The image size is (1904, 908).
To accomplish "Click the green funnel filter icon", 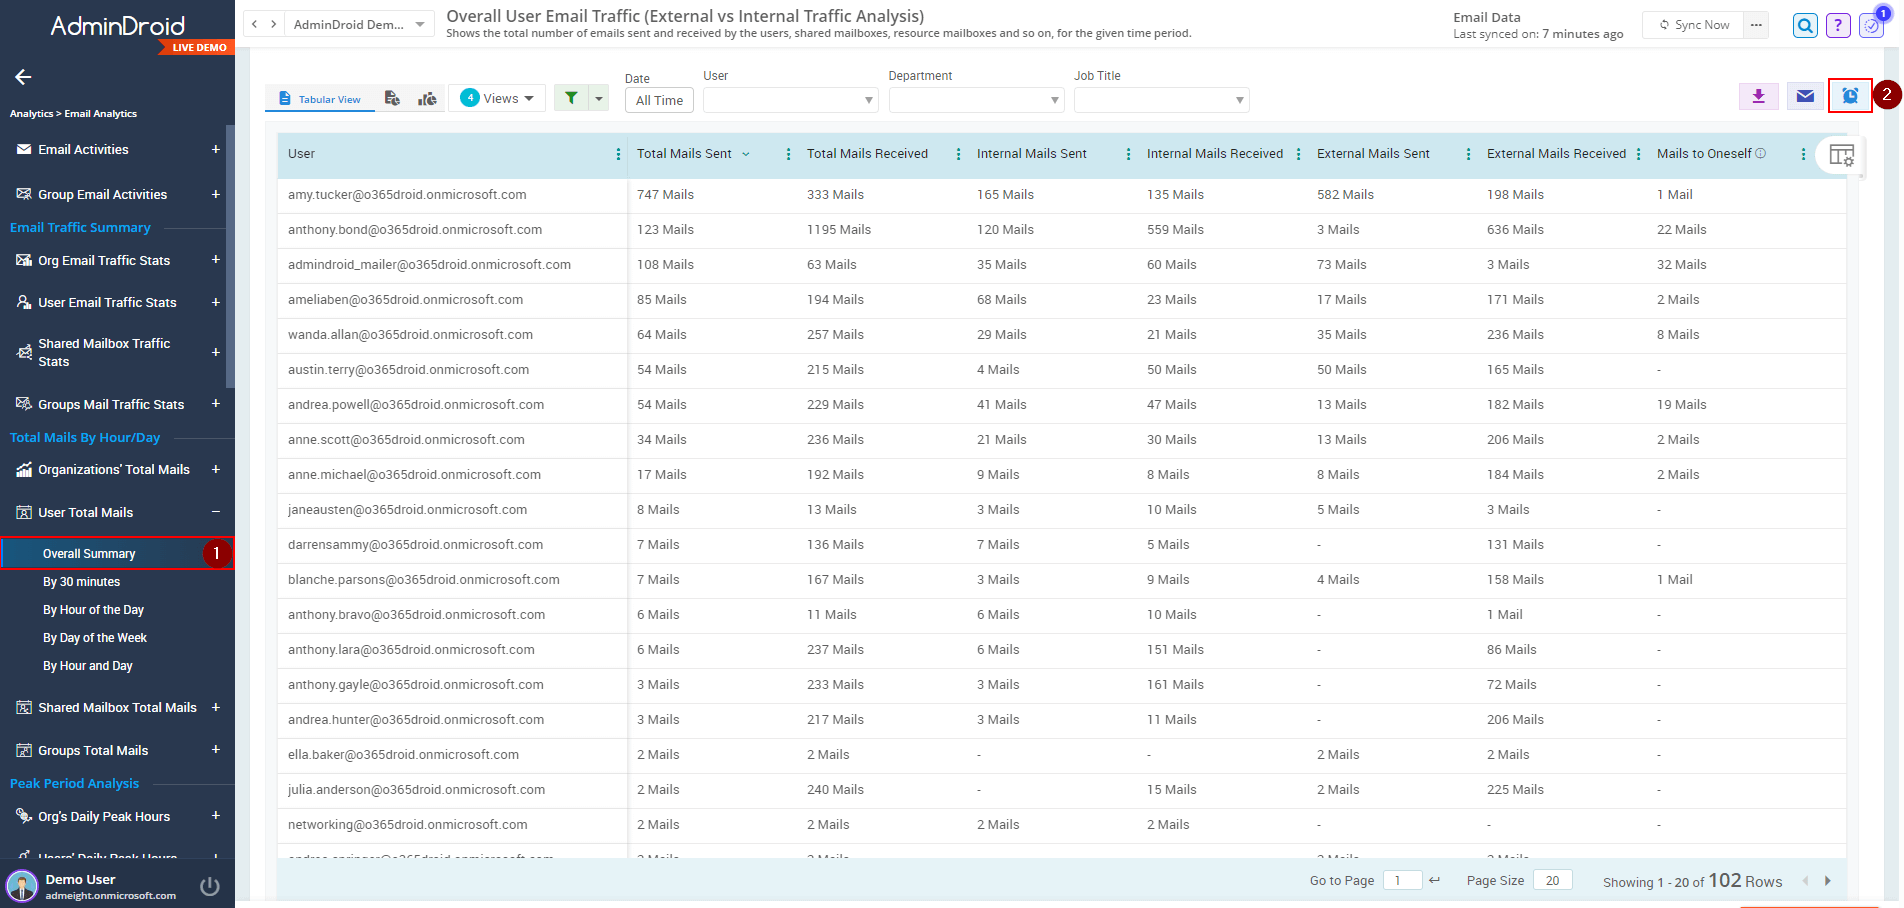I will [x=571, y=98].
